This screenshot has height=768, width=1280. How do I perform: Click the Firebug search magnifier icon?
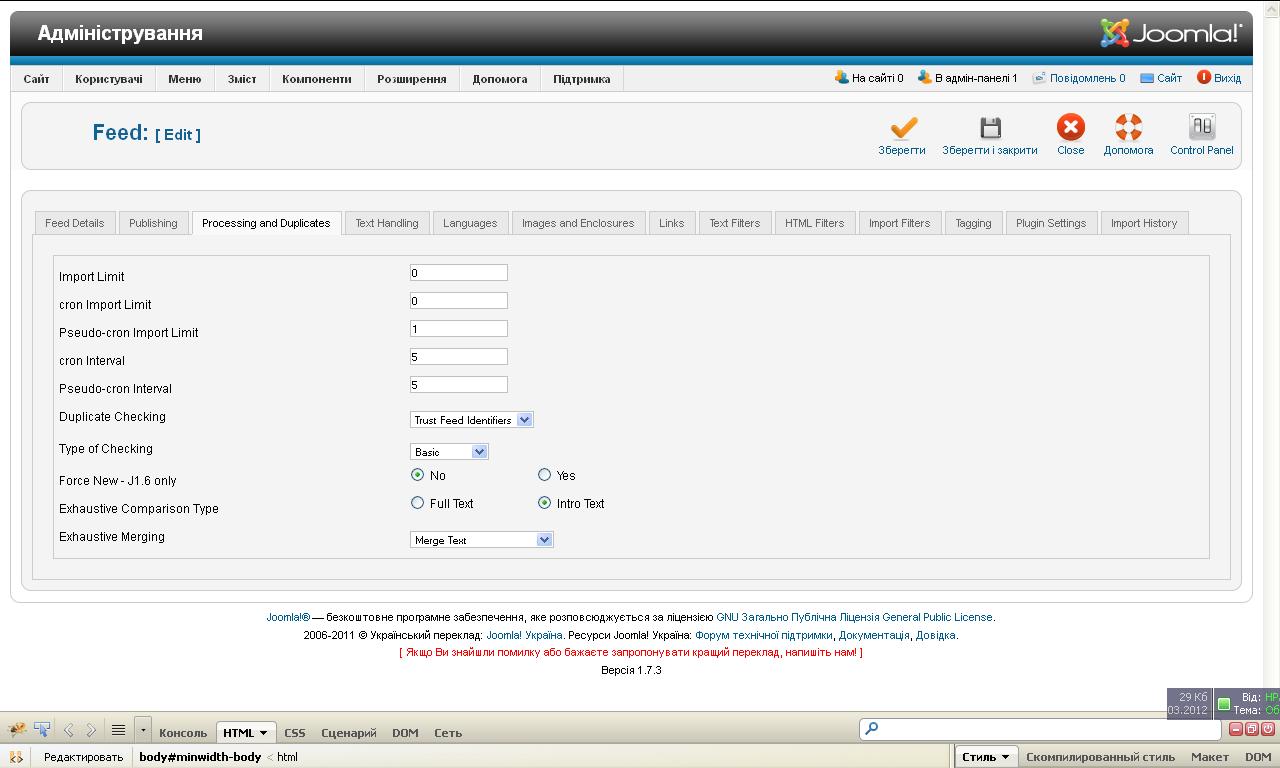871,729
